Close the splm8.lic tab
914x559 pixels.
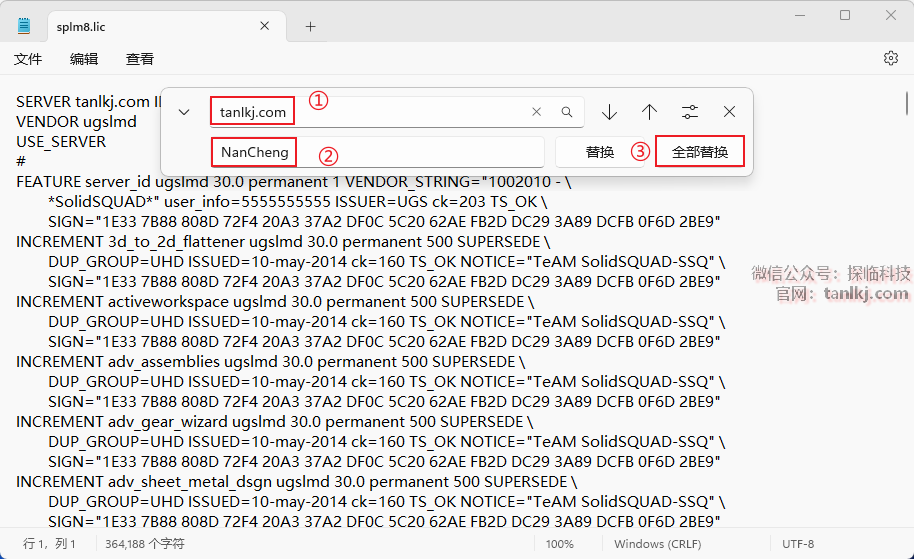[x=265, y=27]
